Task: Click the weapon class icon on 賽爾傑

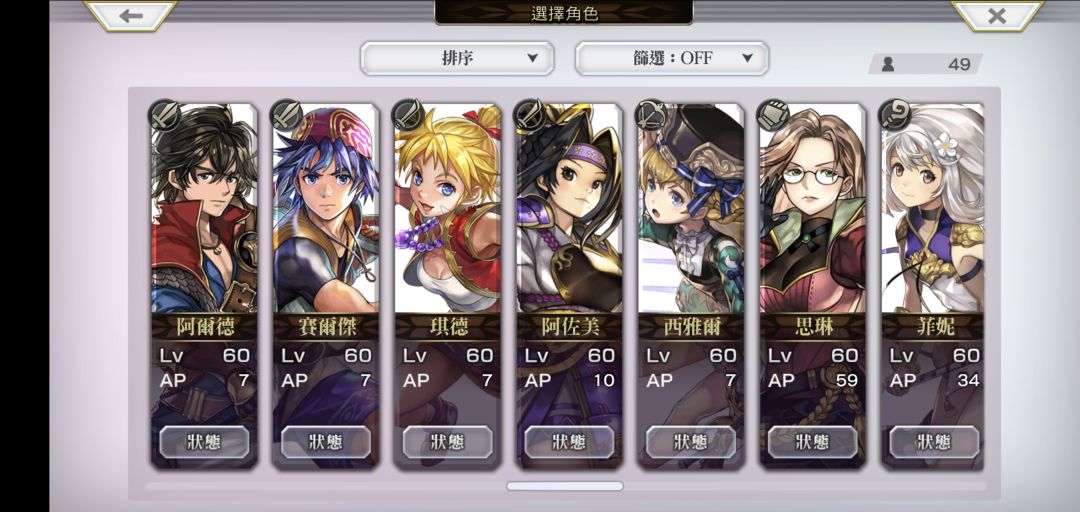Action: (286, 115)
